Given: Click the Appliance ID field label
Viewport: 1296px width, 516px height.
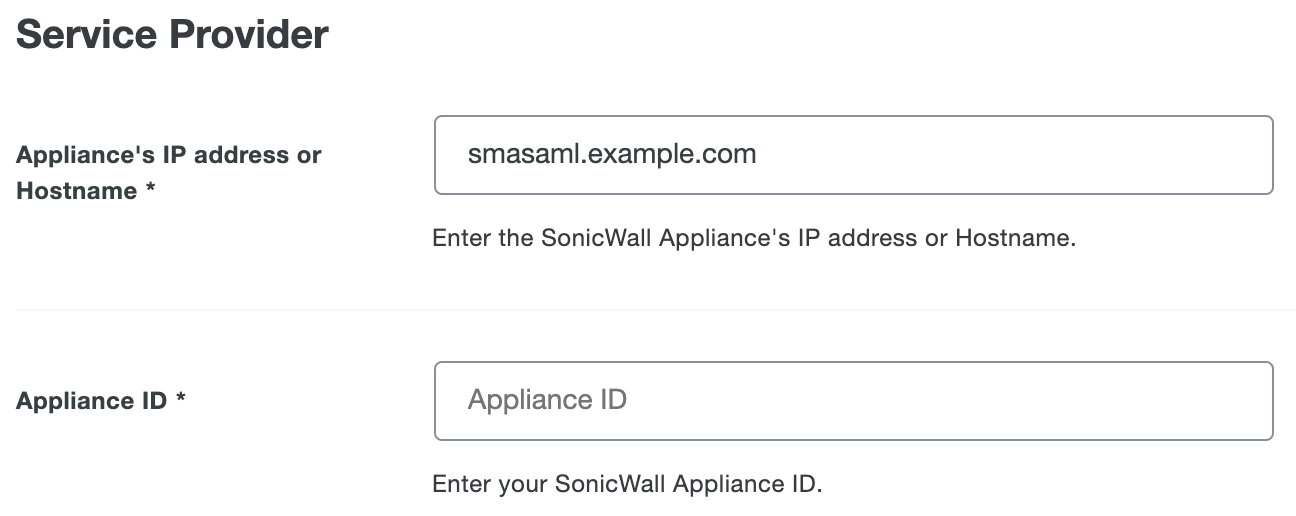Looking at the screenshot, I should tap(92, 401).
